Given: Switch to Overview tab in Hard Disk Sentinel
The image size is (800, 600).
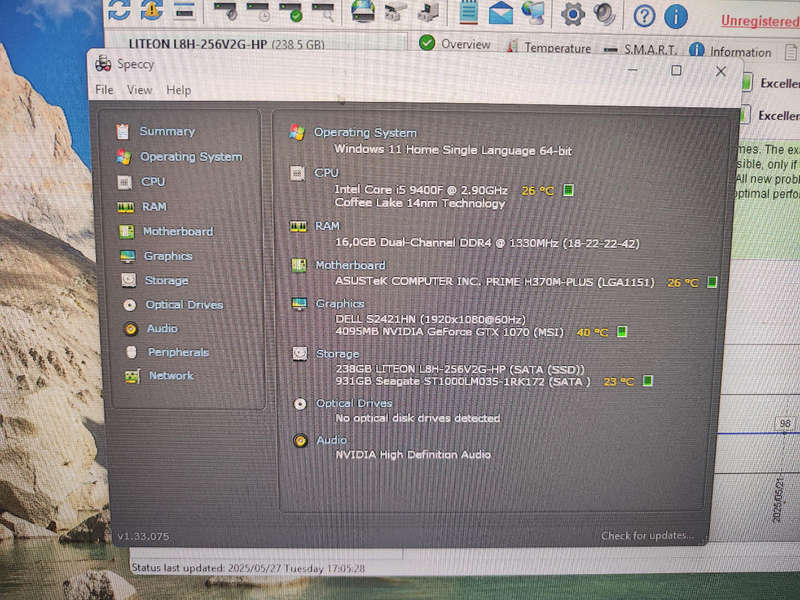Looking at the screenshot, I should tap(456, 44).
